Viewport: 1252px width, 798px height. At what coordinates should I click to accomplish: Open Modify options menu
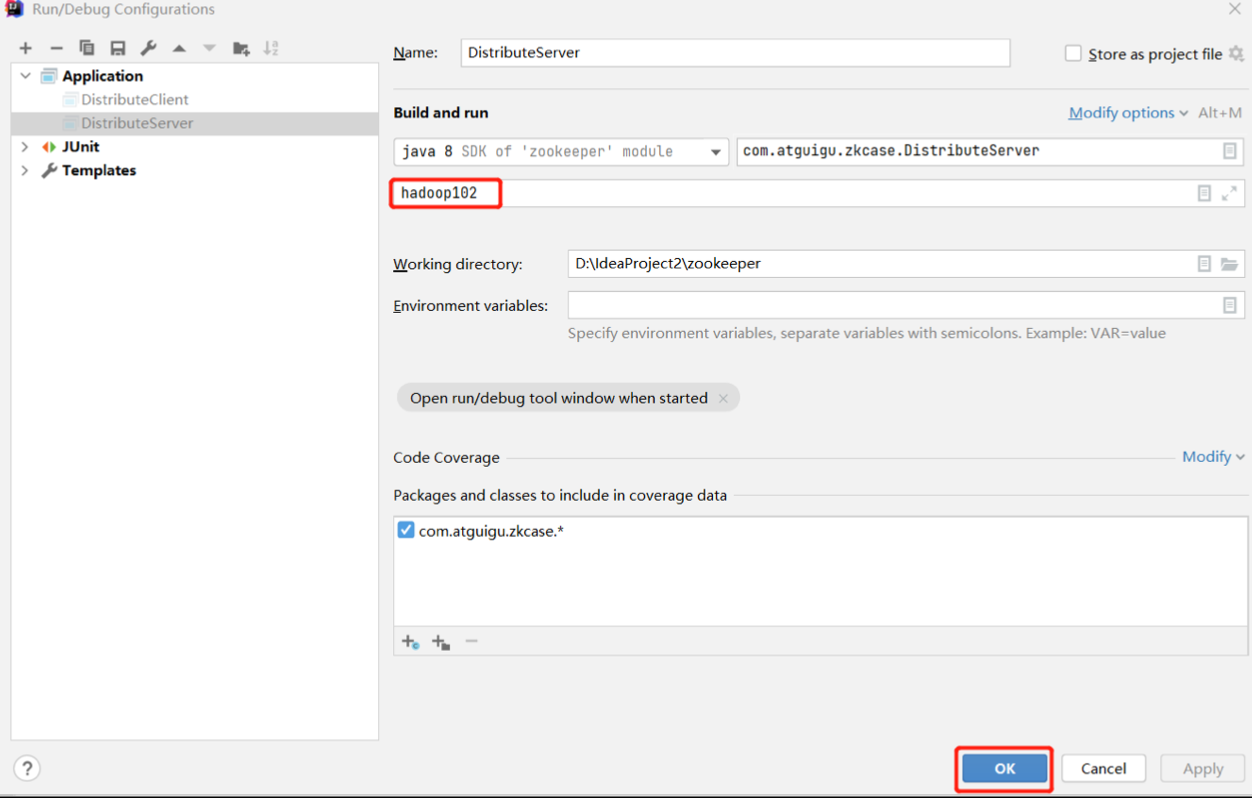point(1128,113)
